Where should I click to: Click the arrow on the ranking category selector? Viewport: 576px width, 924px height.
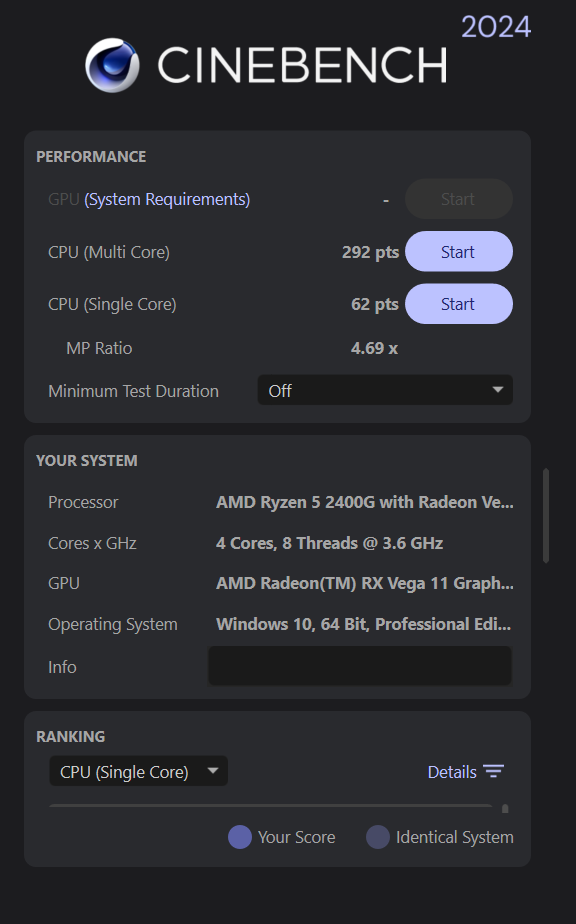point(213,771)
